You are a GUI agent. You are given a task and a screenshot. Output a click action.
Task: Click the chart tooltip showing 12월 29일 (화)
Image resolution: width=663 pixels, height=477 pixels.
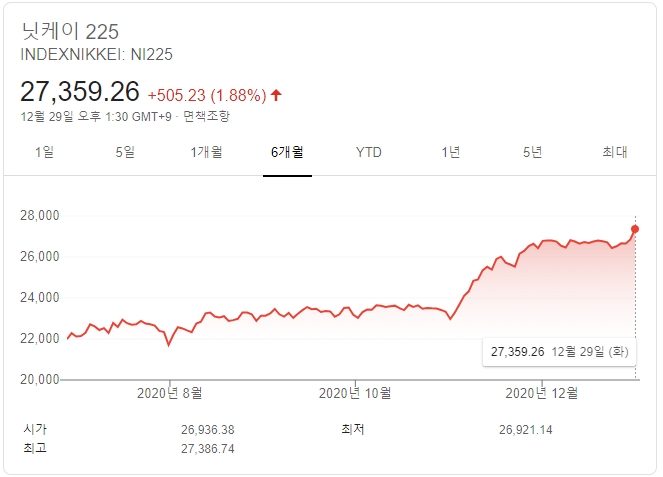tap(558, 351)
